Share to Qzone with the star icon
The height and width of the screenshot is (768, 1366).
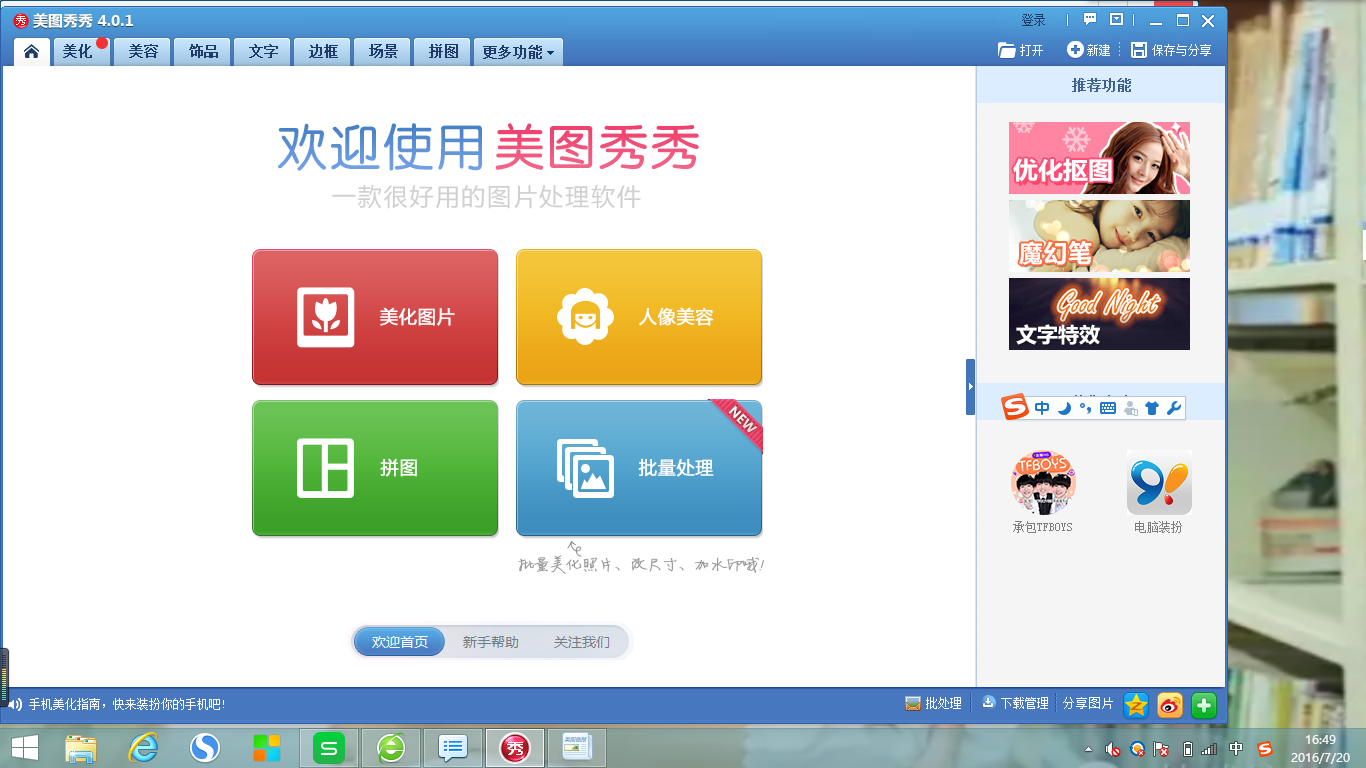[1136, 705]
